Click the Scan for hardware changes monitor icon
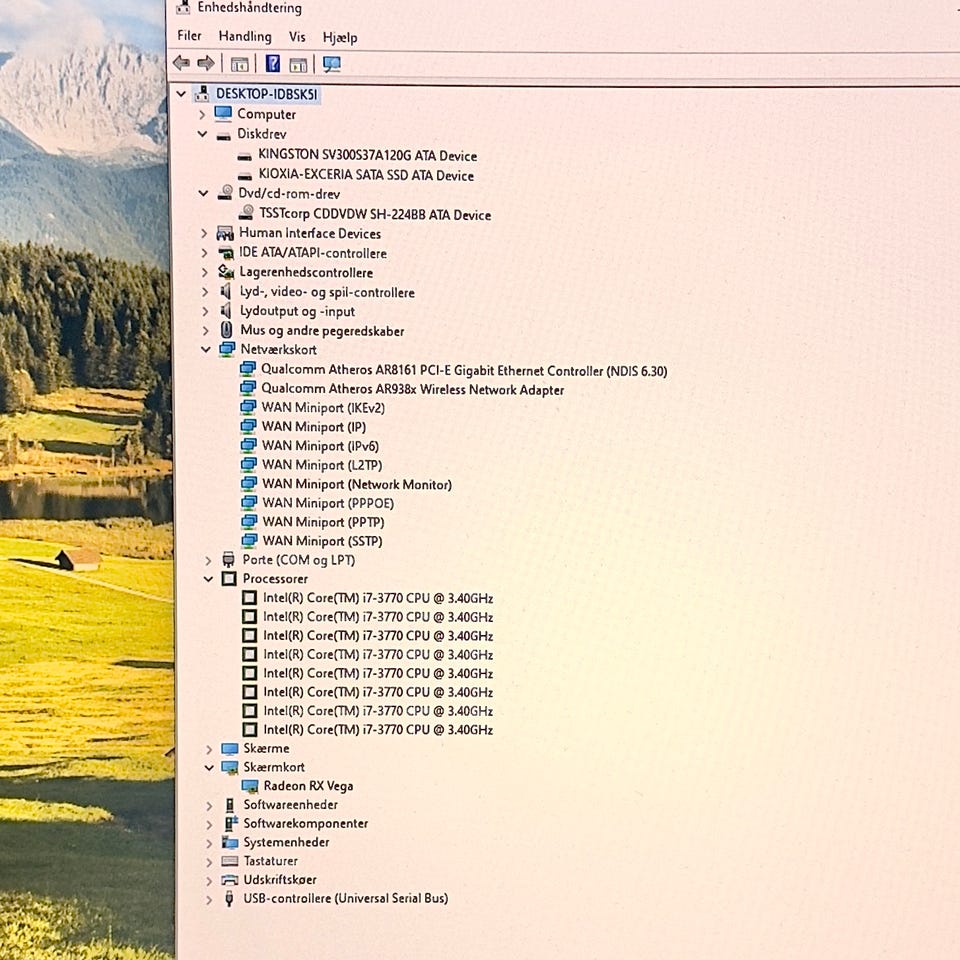This screenshot has width=960, height=960. pyautogui.click(x=332, y=64)
